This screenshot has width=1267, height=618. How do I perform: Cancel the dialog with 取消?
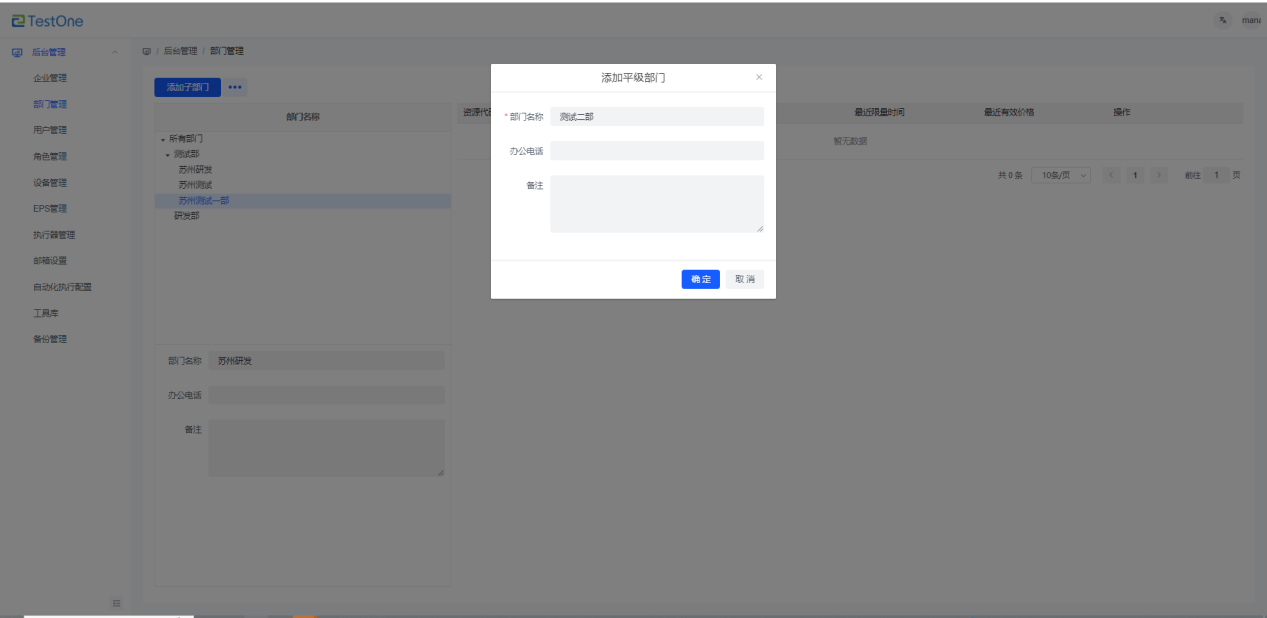tap(745, 279)
